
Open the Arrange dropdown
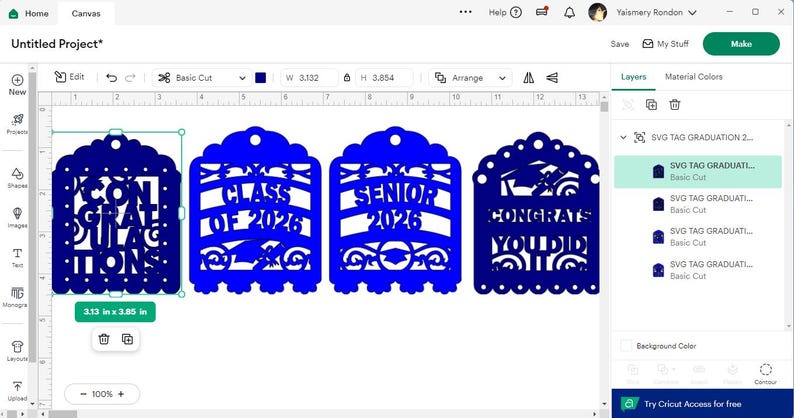(x=470, y=78)
